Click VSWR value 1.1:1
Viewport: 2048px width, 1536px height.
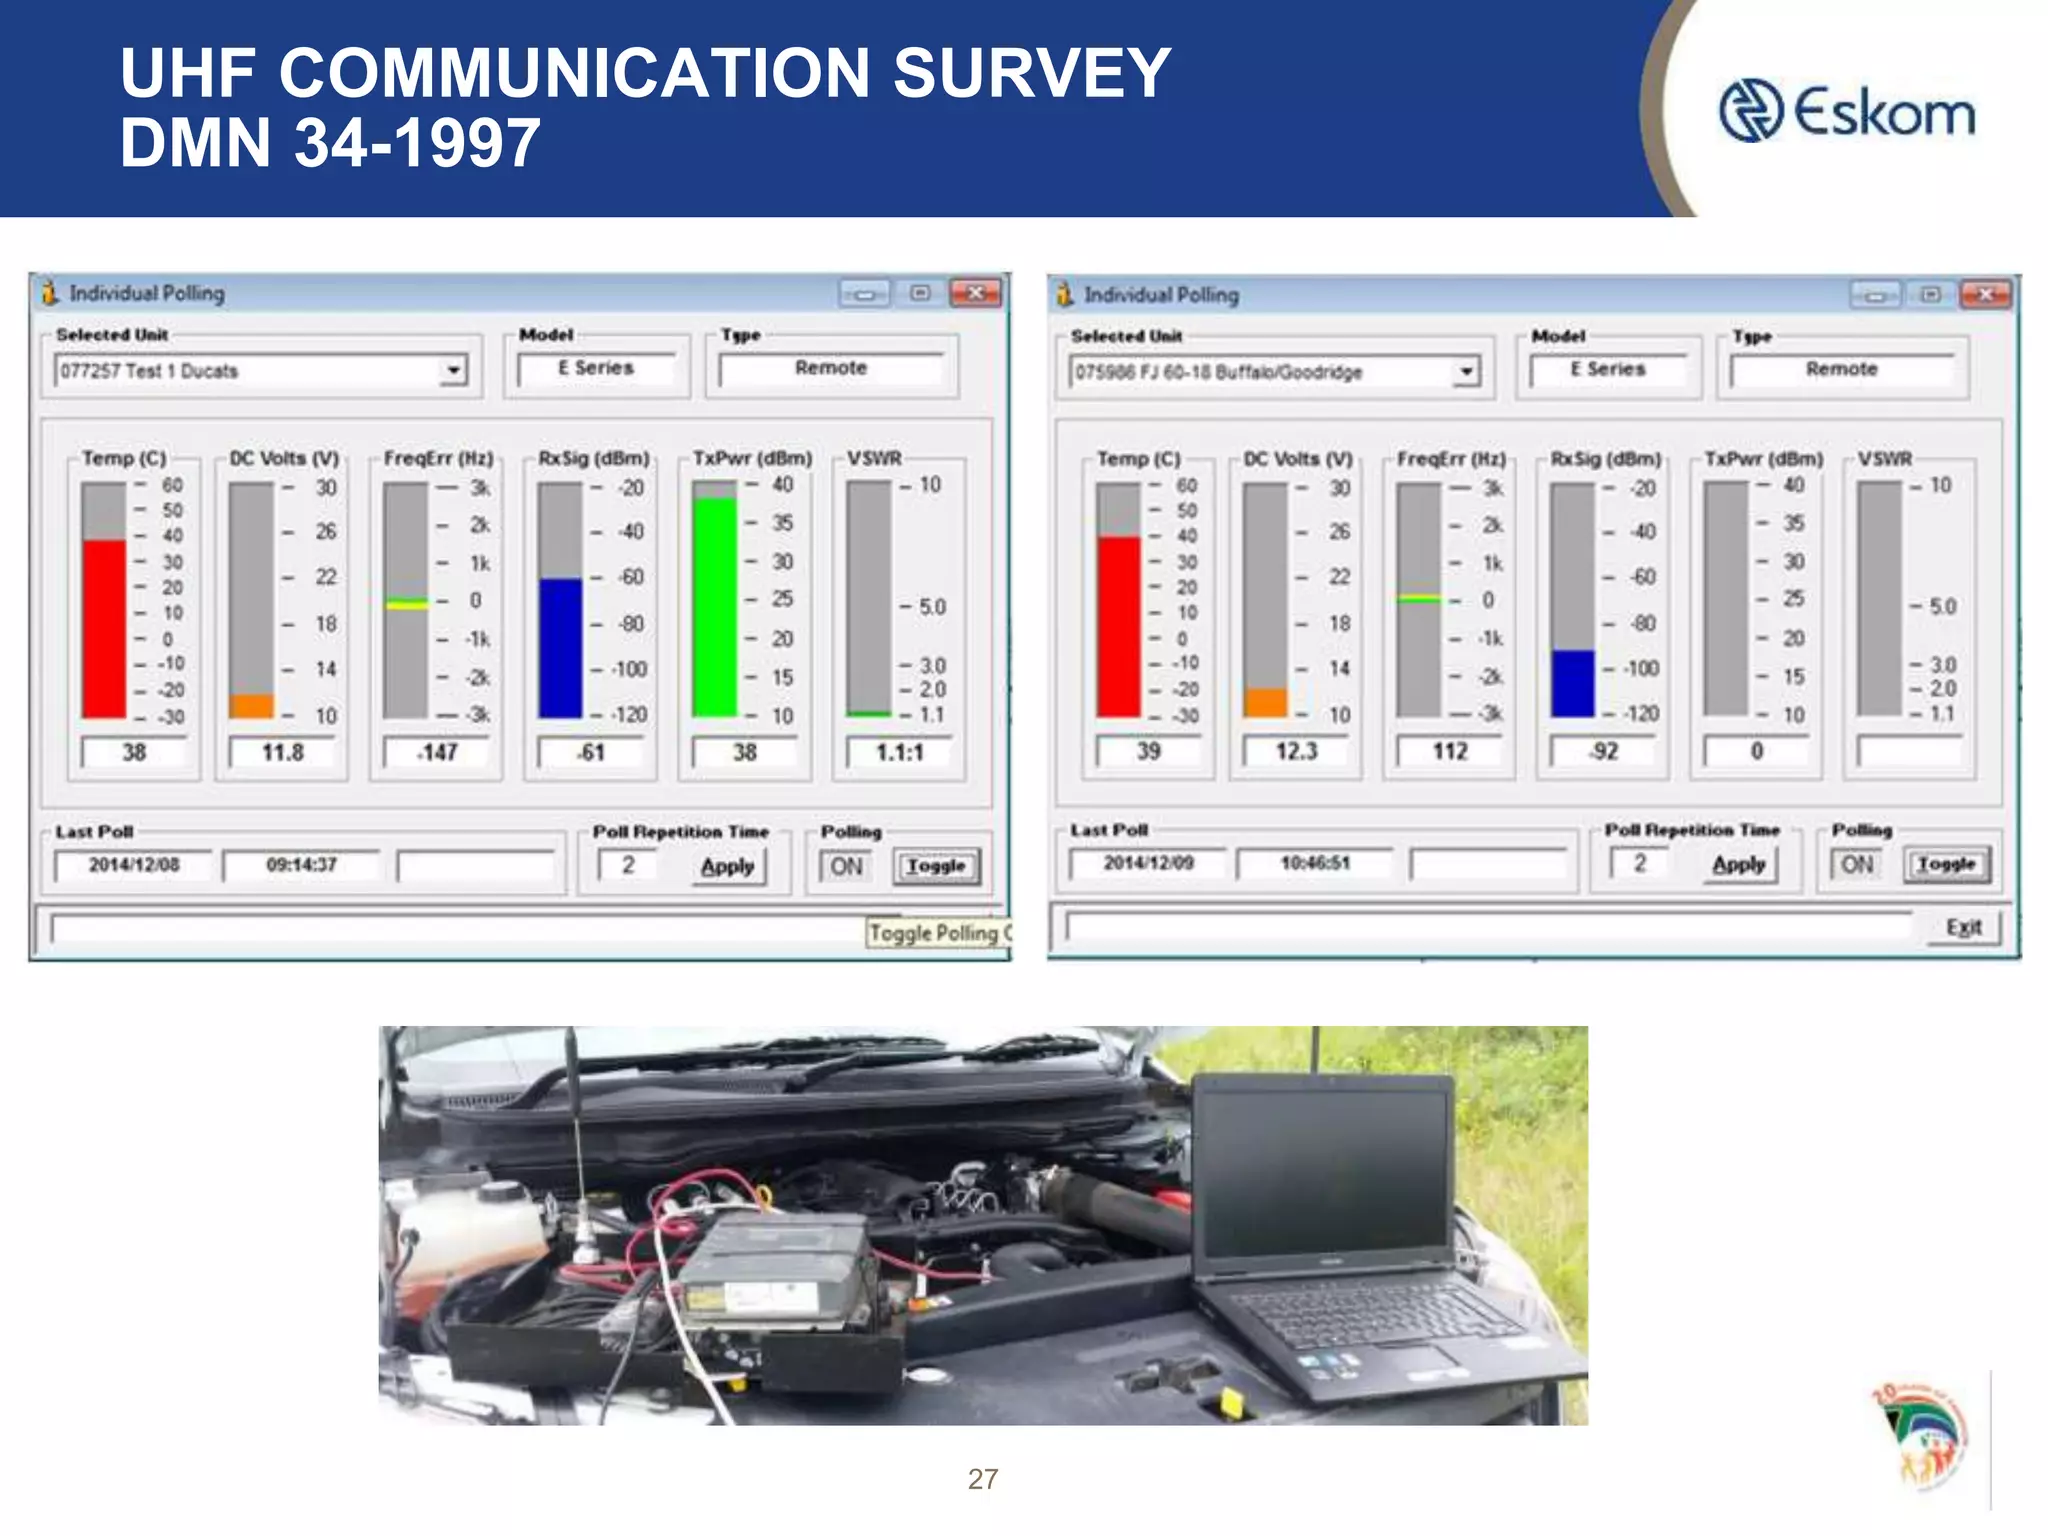[x=899, y=752]
